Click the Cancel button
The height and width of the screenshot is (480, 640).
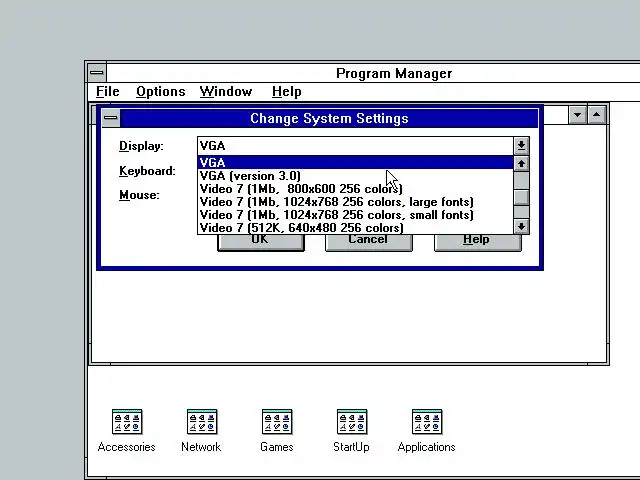[369, 242]
